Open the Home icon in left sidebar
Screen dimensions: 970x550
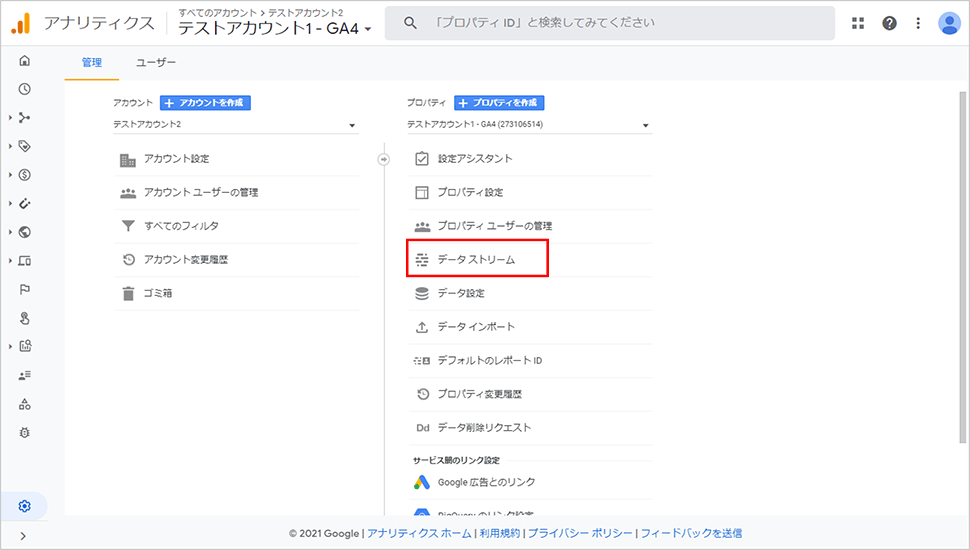click(x=25, y=61)
